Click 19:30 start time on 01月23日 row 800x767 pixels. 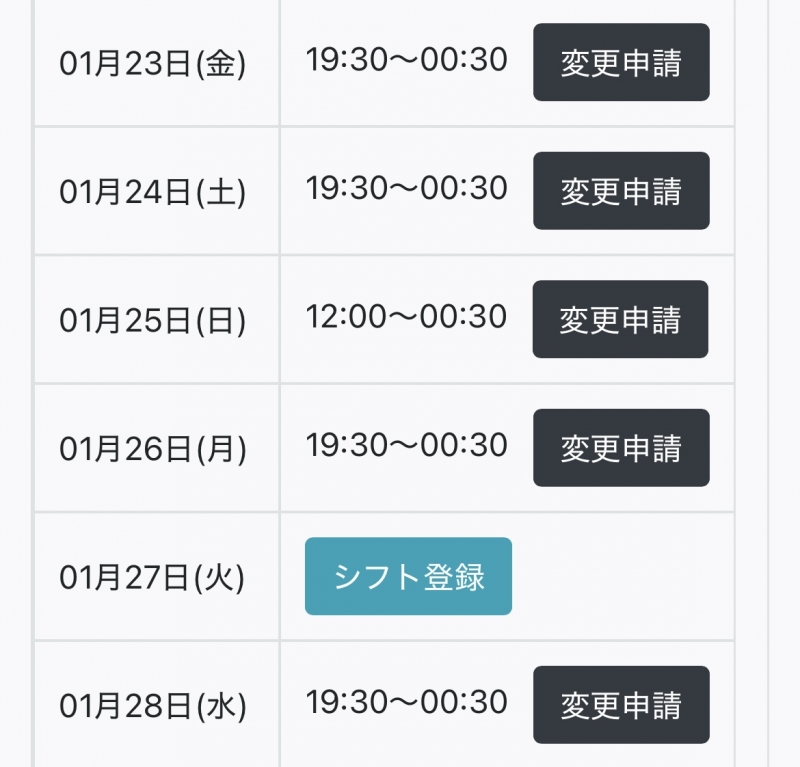[338, 60]
